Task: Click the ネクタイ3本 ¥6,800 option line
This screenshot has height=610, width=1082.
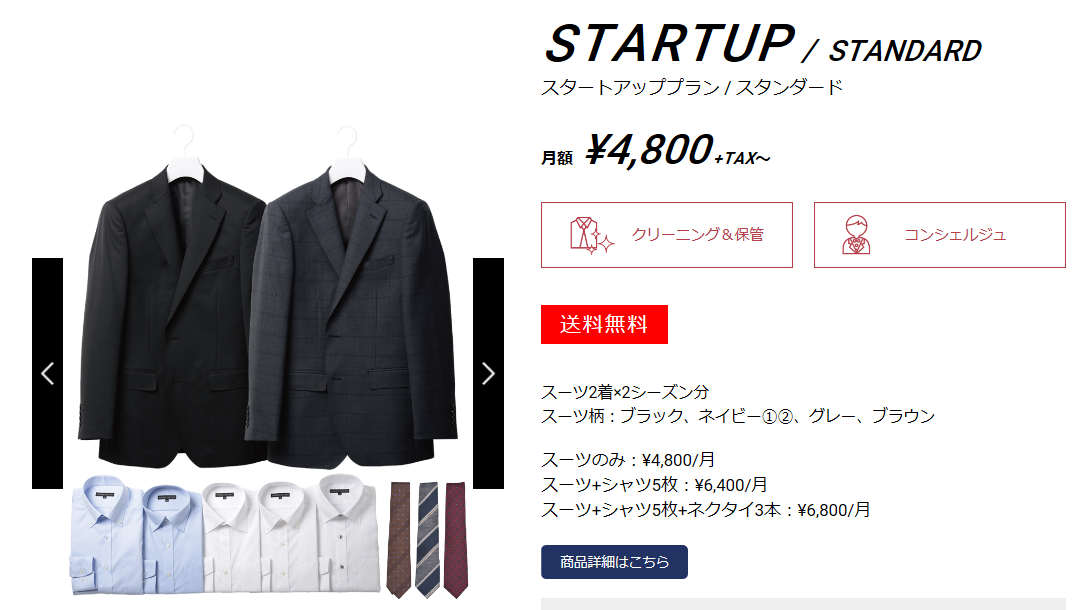Action: [705, 510]
